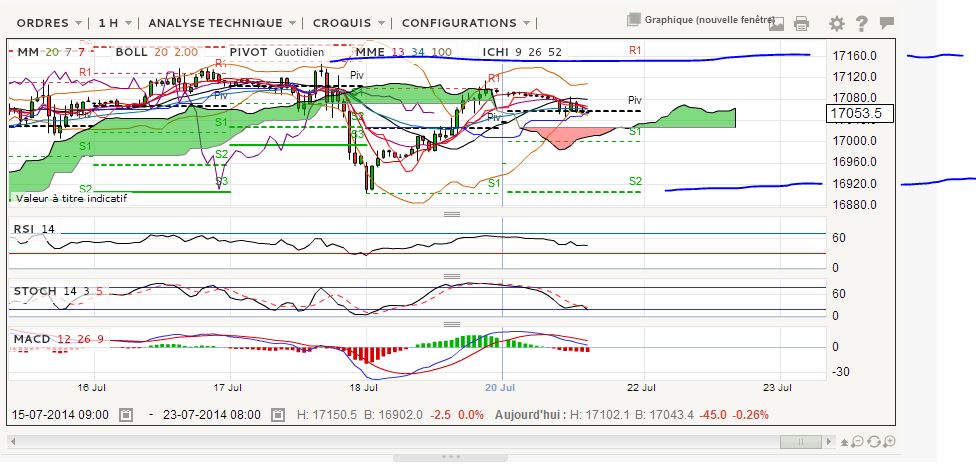Click the 'H: 17102.1' today's high value
976x464 pixels.
pos(600,414)
